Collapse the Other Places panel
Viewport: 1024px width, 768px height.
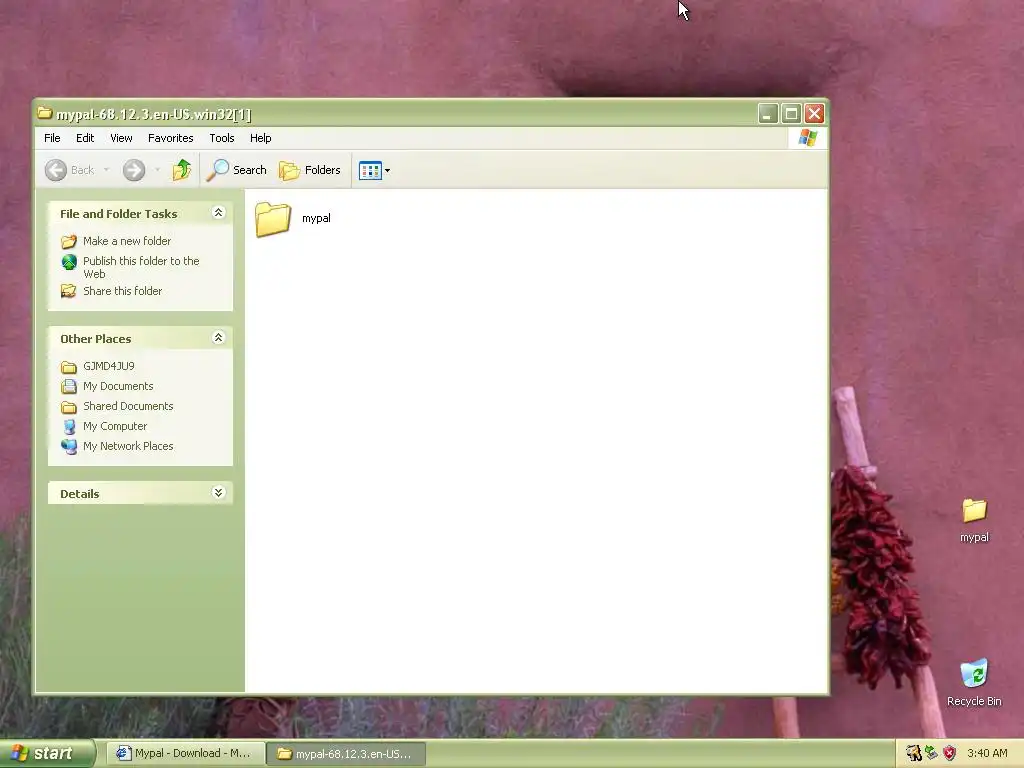point(219,338)
